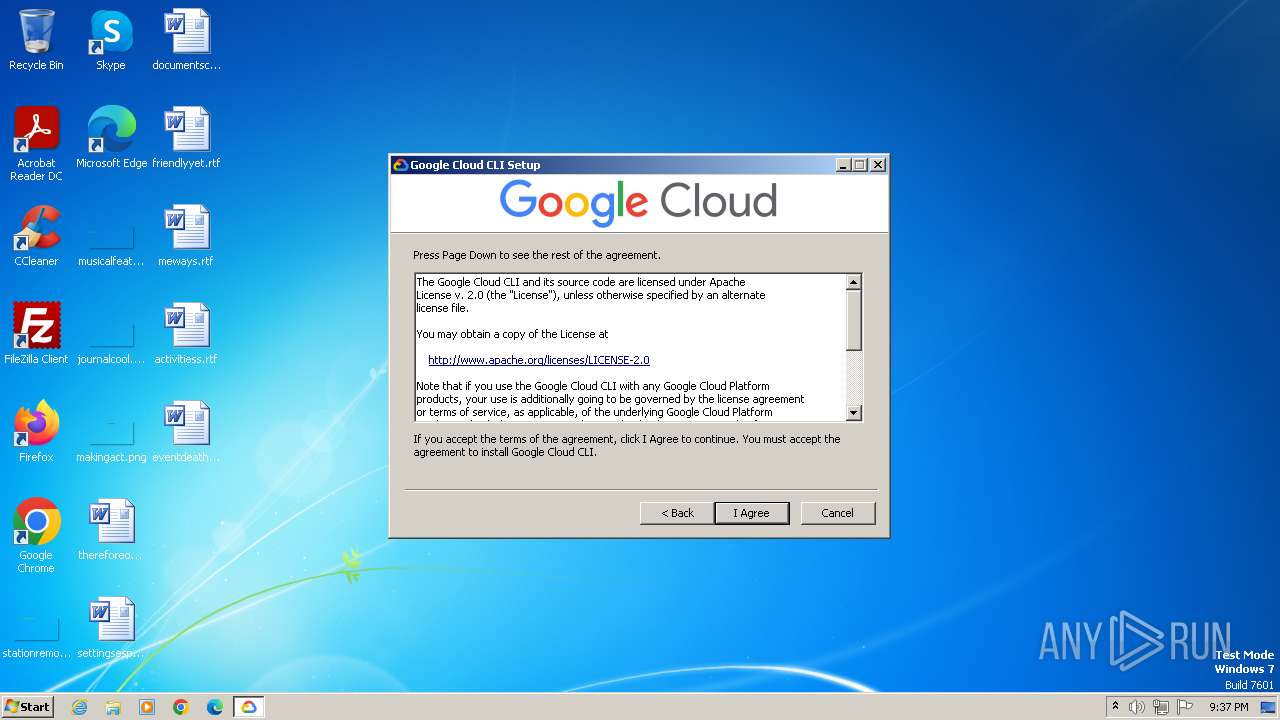Select the meways.rtf file icon
This screenshot has width=1280, height=720.
point(187,236)
